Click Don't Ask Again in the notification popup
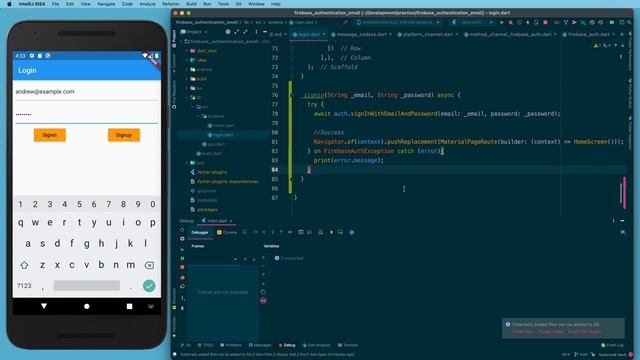The height and width of the screenshot is (360, 640). [x=584, y=332]
